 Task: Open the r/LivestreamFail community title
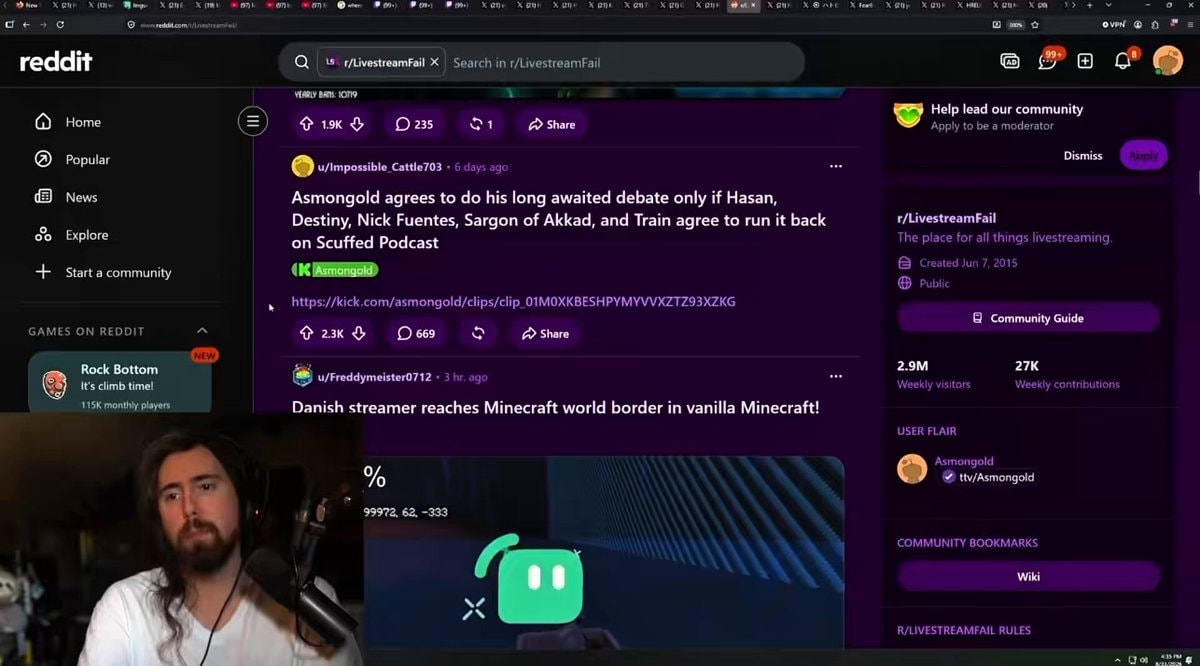coord(946,218)
